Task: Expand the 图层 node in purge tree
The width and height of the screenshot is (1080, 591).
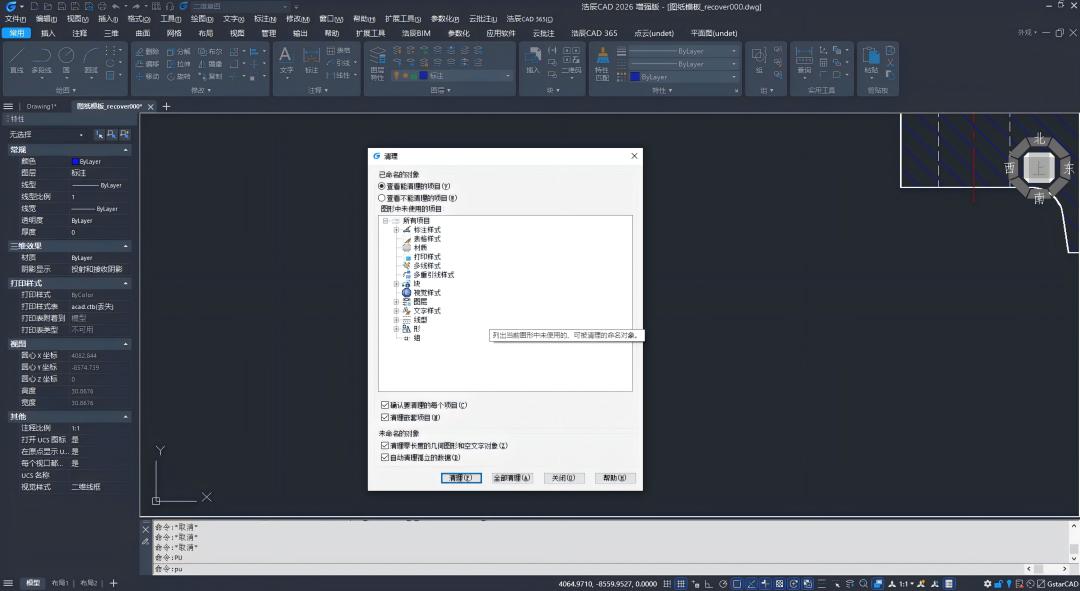Action: (x=396, y=302)
